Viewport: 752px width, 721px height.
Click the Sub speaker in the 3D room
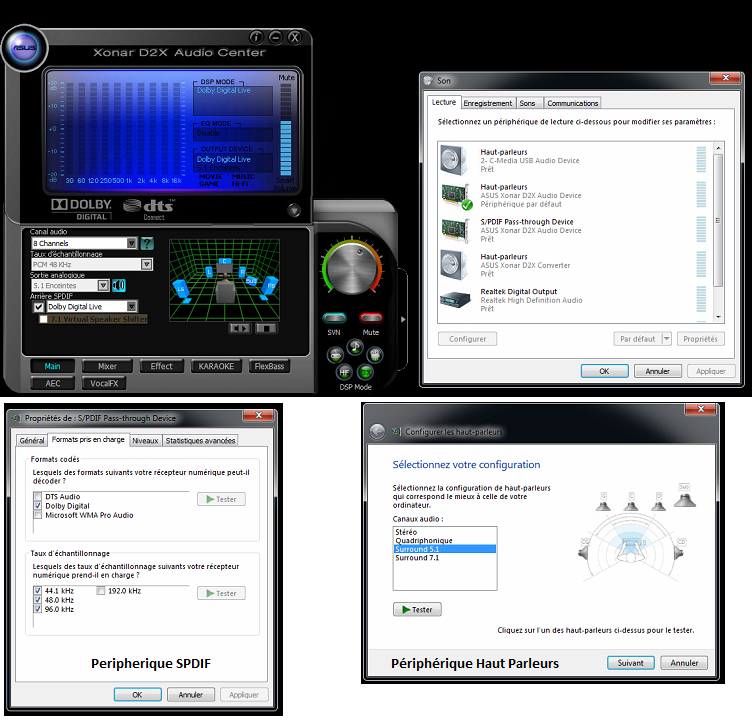point(251,282)
